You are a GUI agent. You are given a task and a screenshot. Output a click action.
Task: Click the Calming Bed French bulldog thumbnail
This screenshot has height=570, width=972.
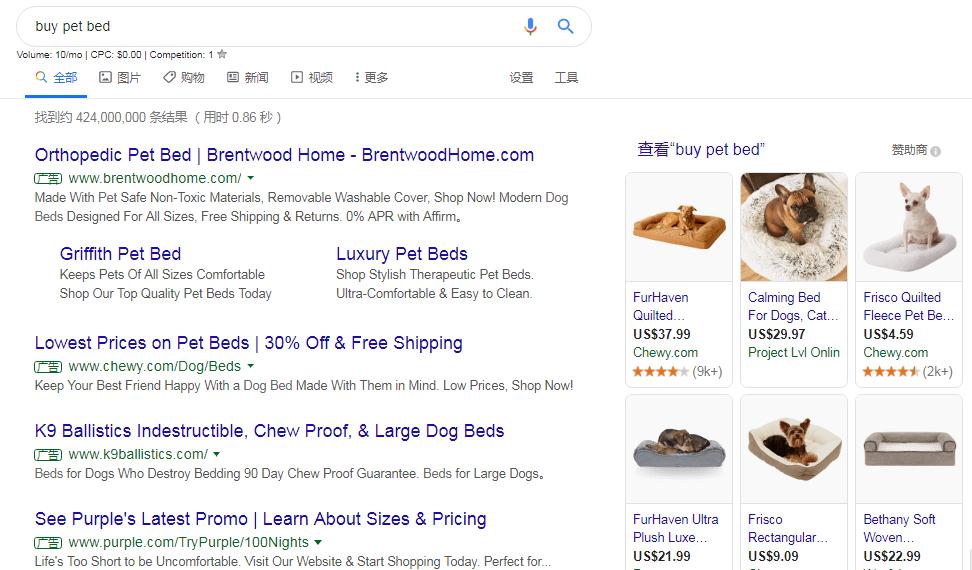(x=794, y=227)
